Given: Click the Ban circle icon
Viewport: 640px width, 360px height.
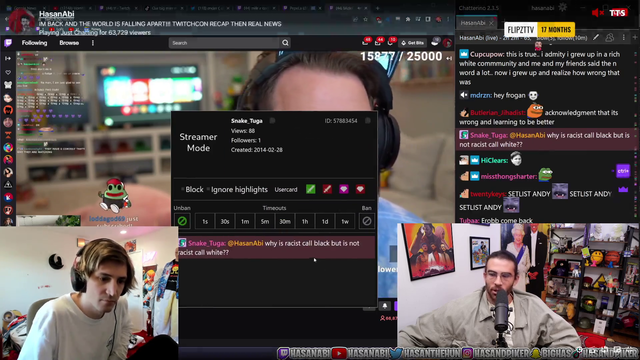Looking at the screenshot, I should (367, 221).
